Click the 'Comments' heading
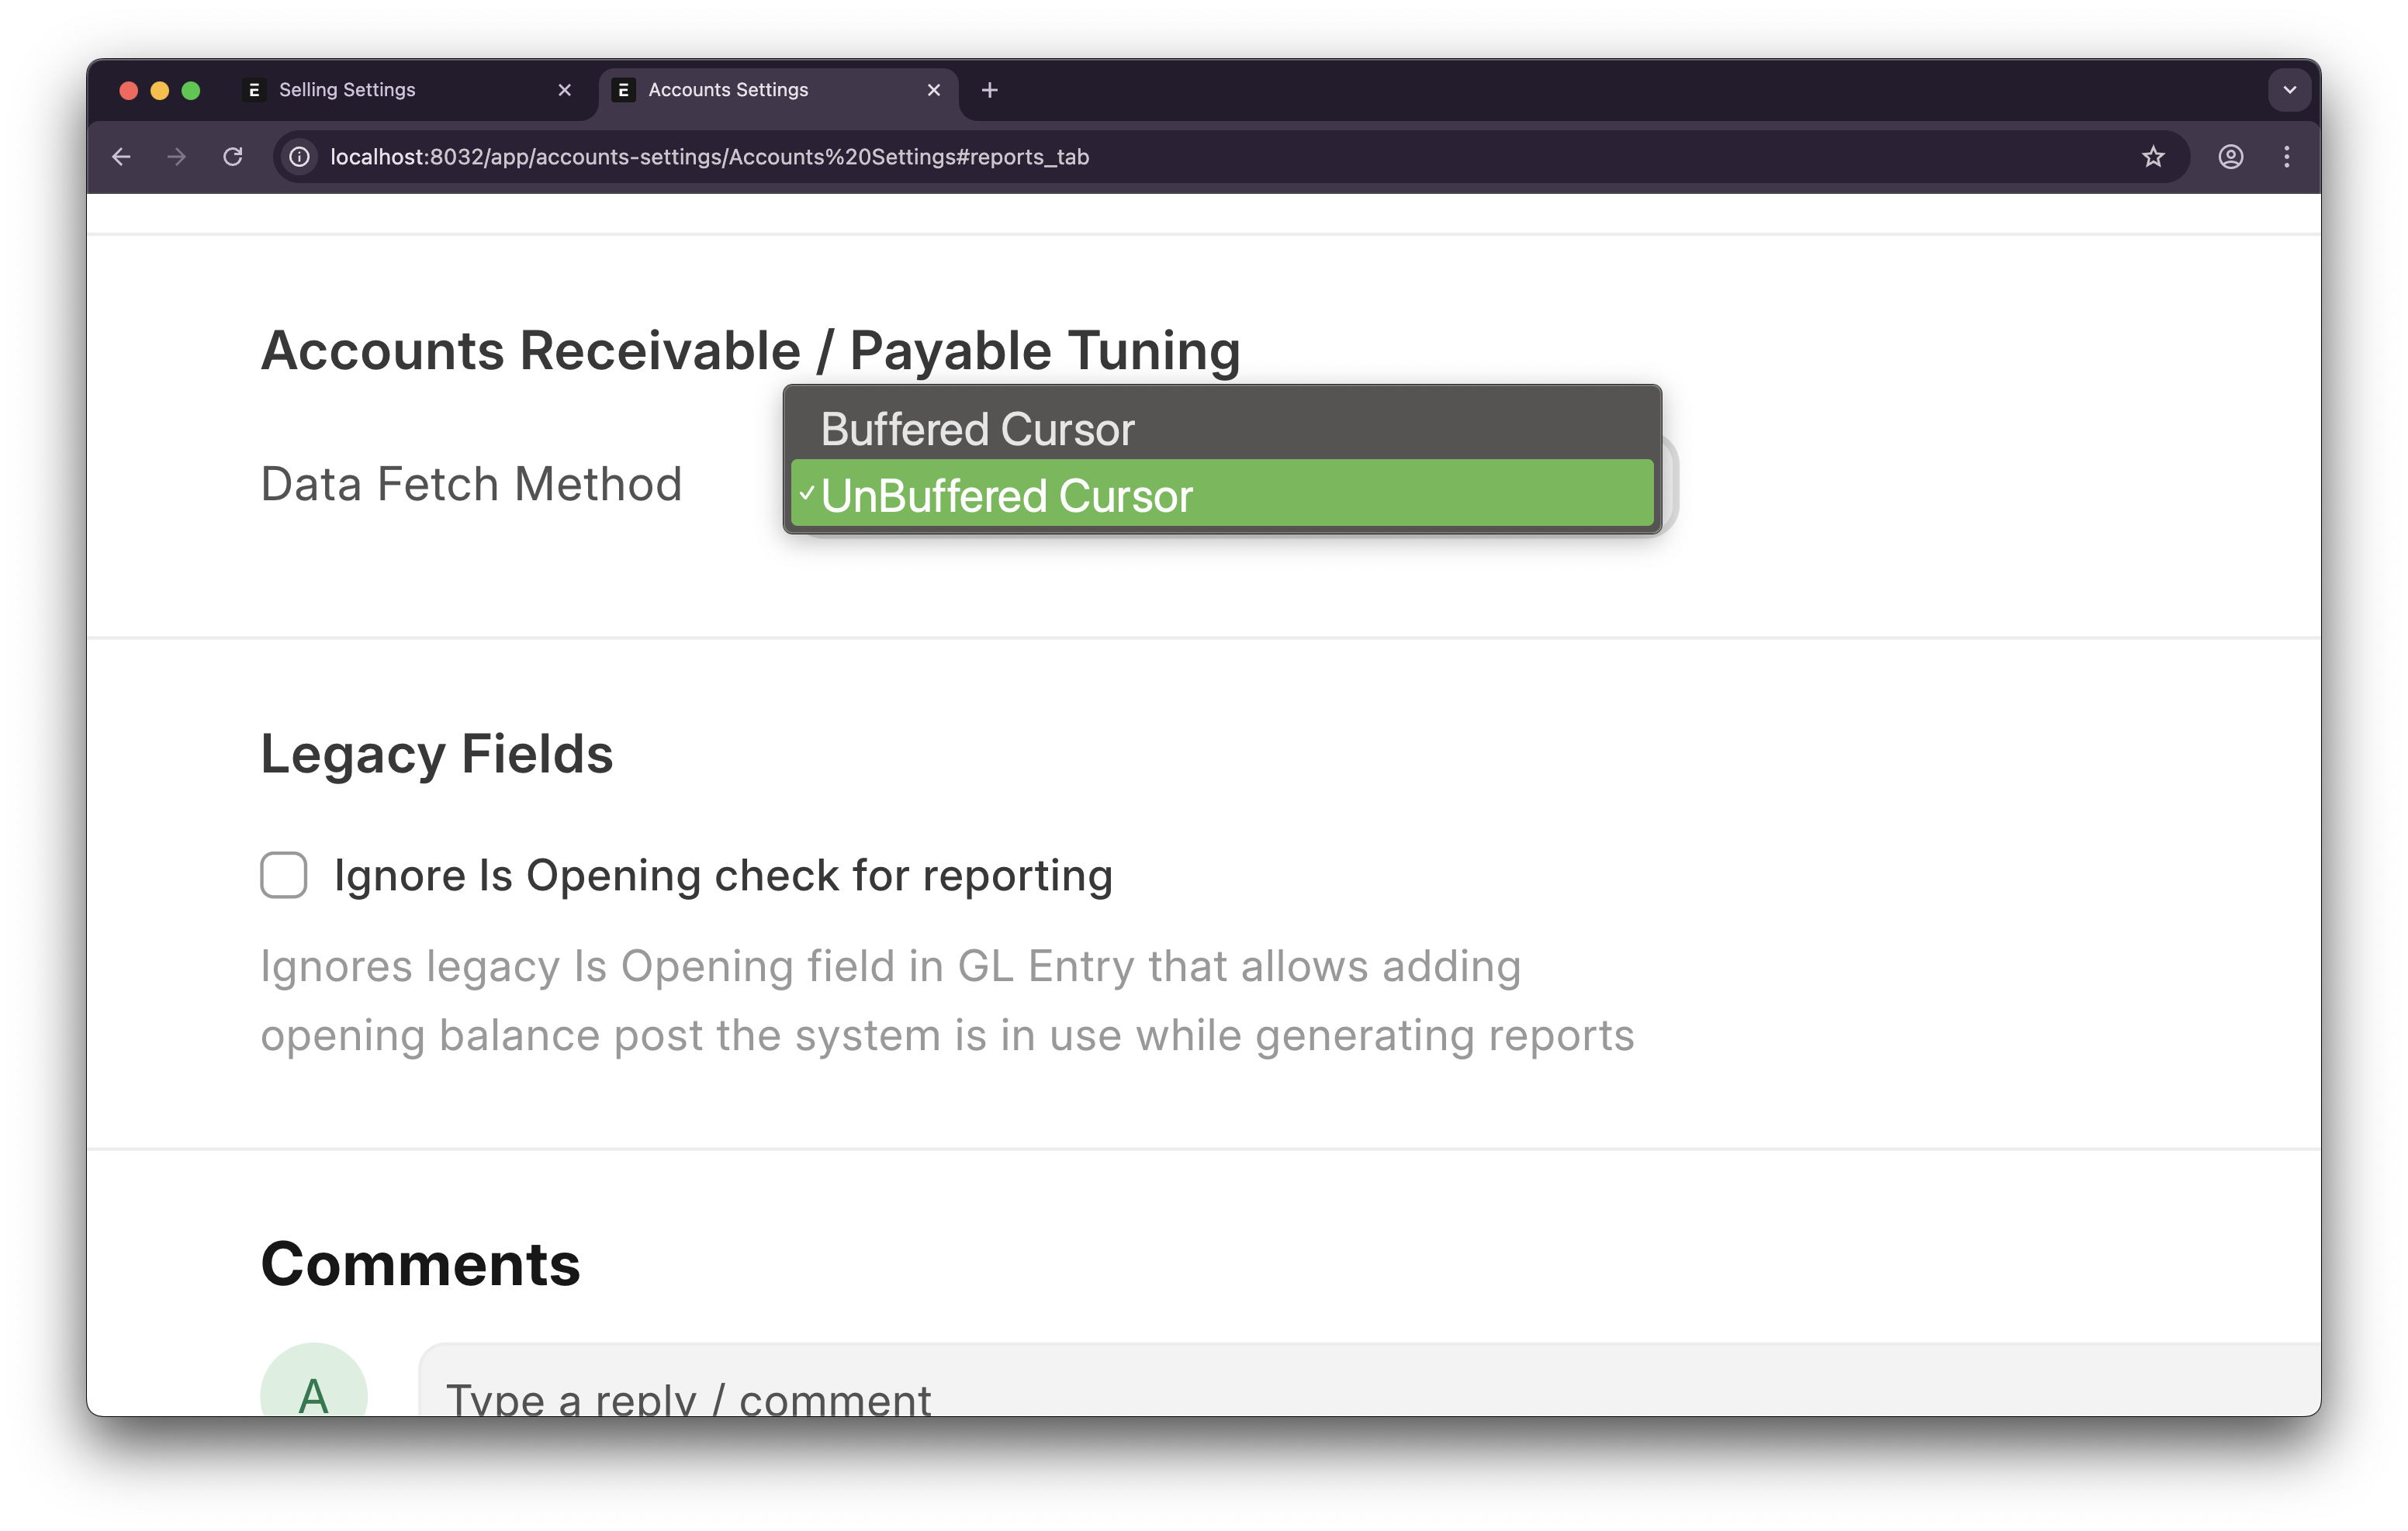This screenshot has width=2408, height=1531. 420,1264
